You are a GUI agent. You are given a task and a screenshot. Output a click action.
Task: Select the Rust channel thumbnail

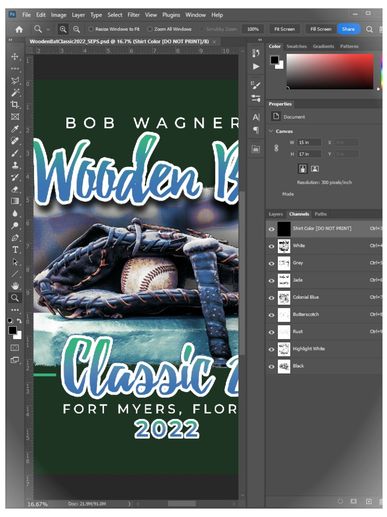pos(284,332)
